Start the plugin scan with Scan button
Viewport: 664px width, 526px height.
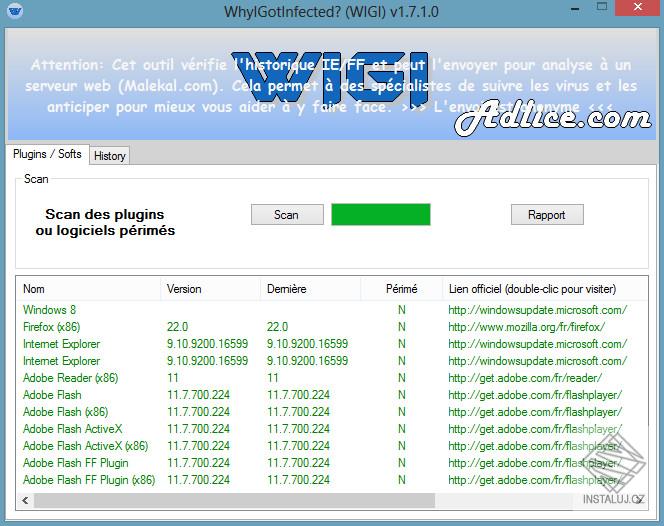pos(287,215)
